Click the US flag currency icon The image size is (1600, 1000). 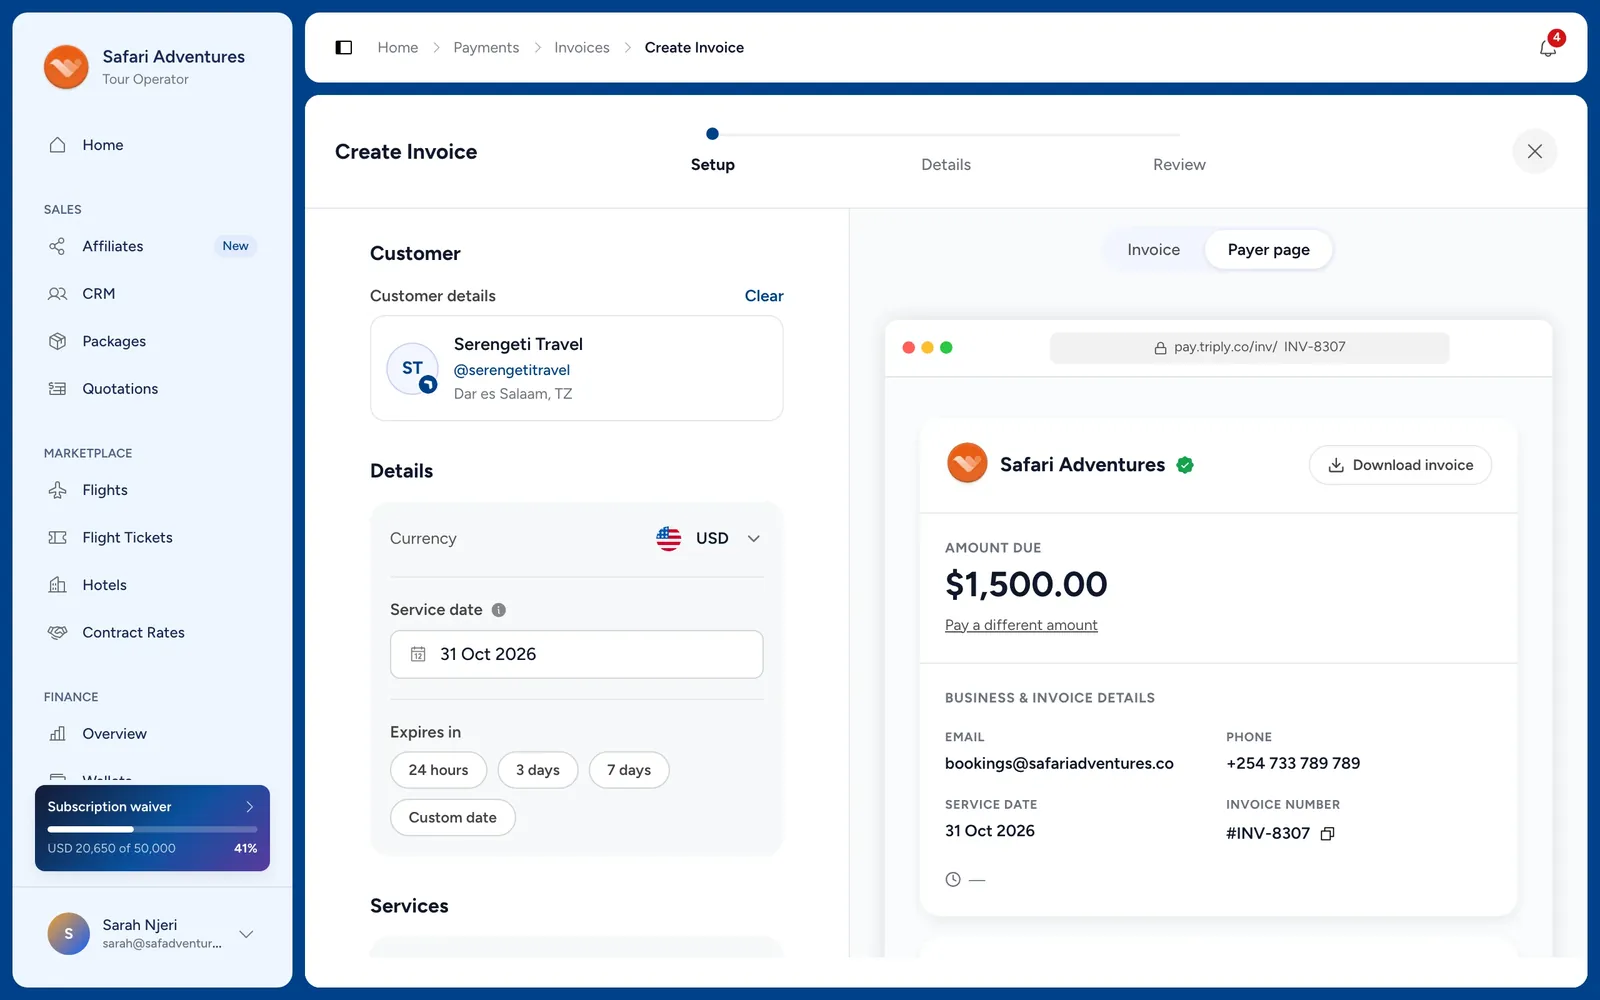[669, 538]
